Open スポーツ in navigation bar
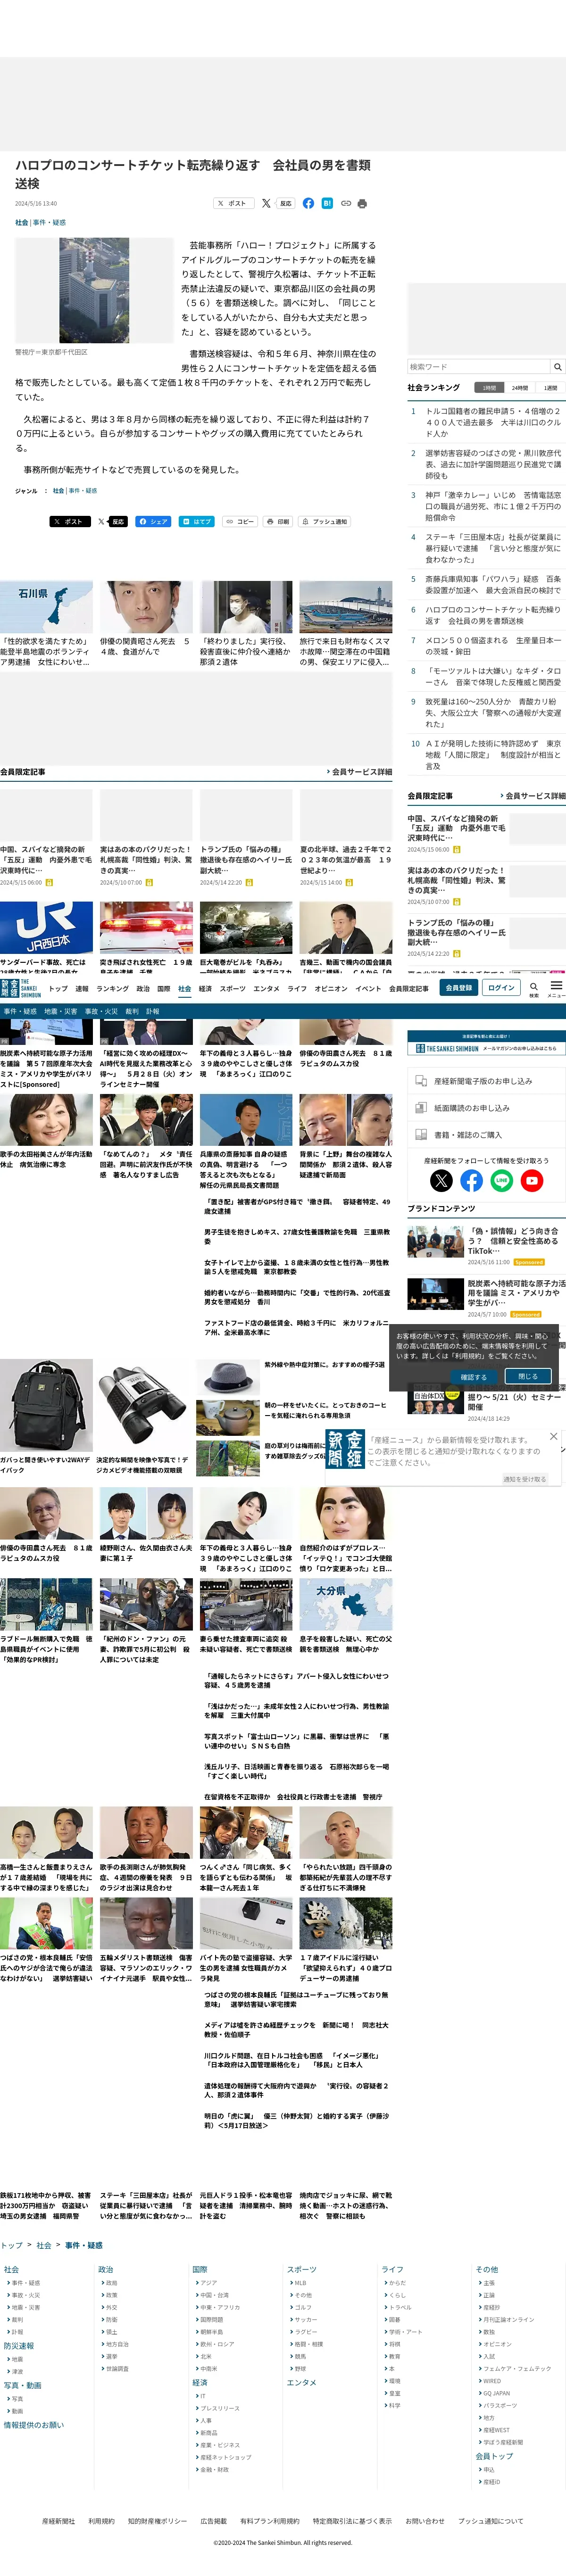The height and width of the screenshot is (2576, 566). coord(232,989)
